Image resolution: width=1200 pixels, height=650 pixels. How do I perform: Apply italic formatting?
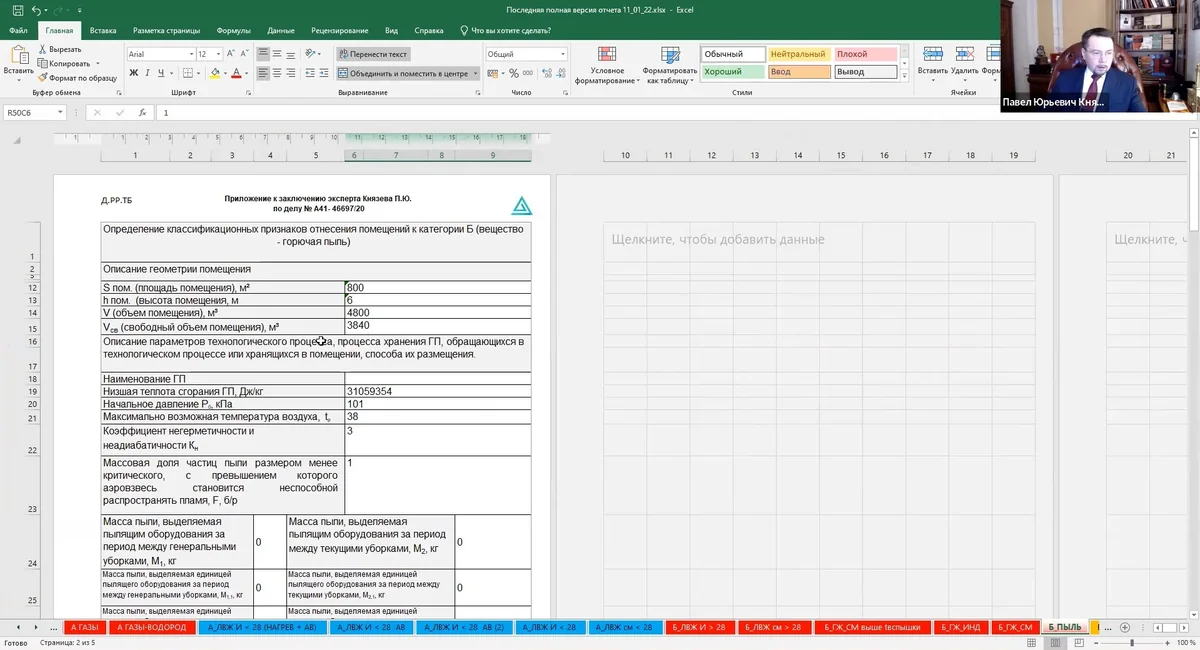click(x=148, y=73)
